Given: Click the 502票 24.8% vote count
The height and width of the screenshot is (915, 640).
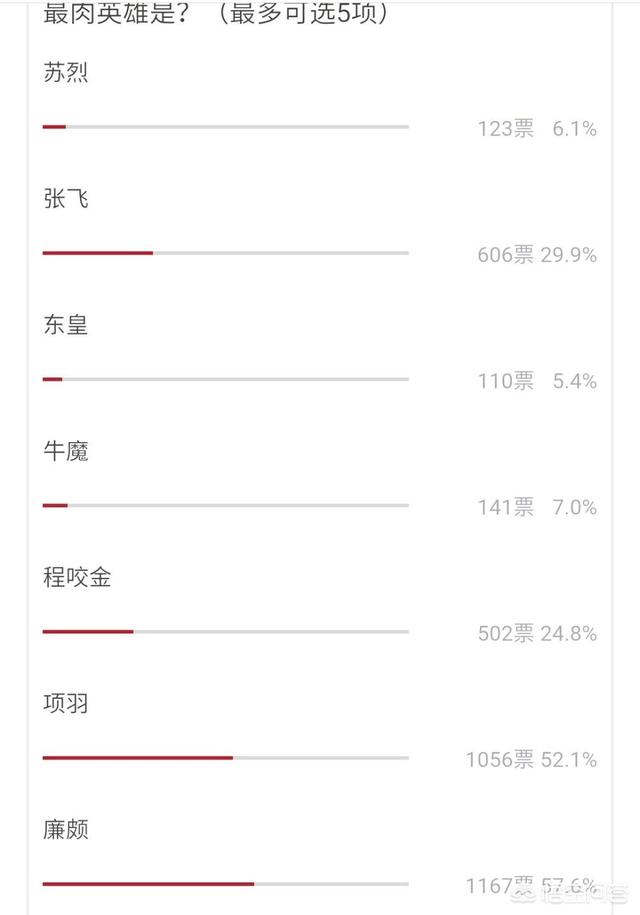Looking at the screenshot, I should click(537, 633).
